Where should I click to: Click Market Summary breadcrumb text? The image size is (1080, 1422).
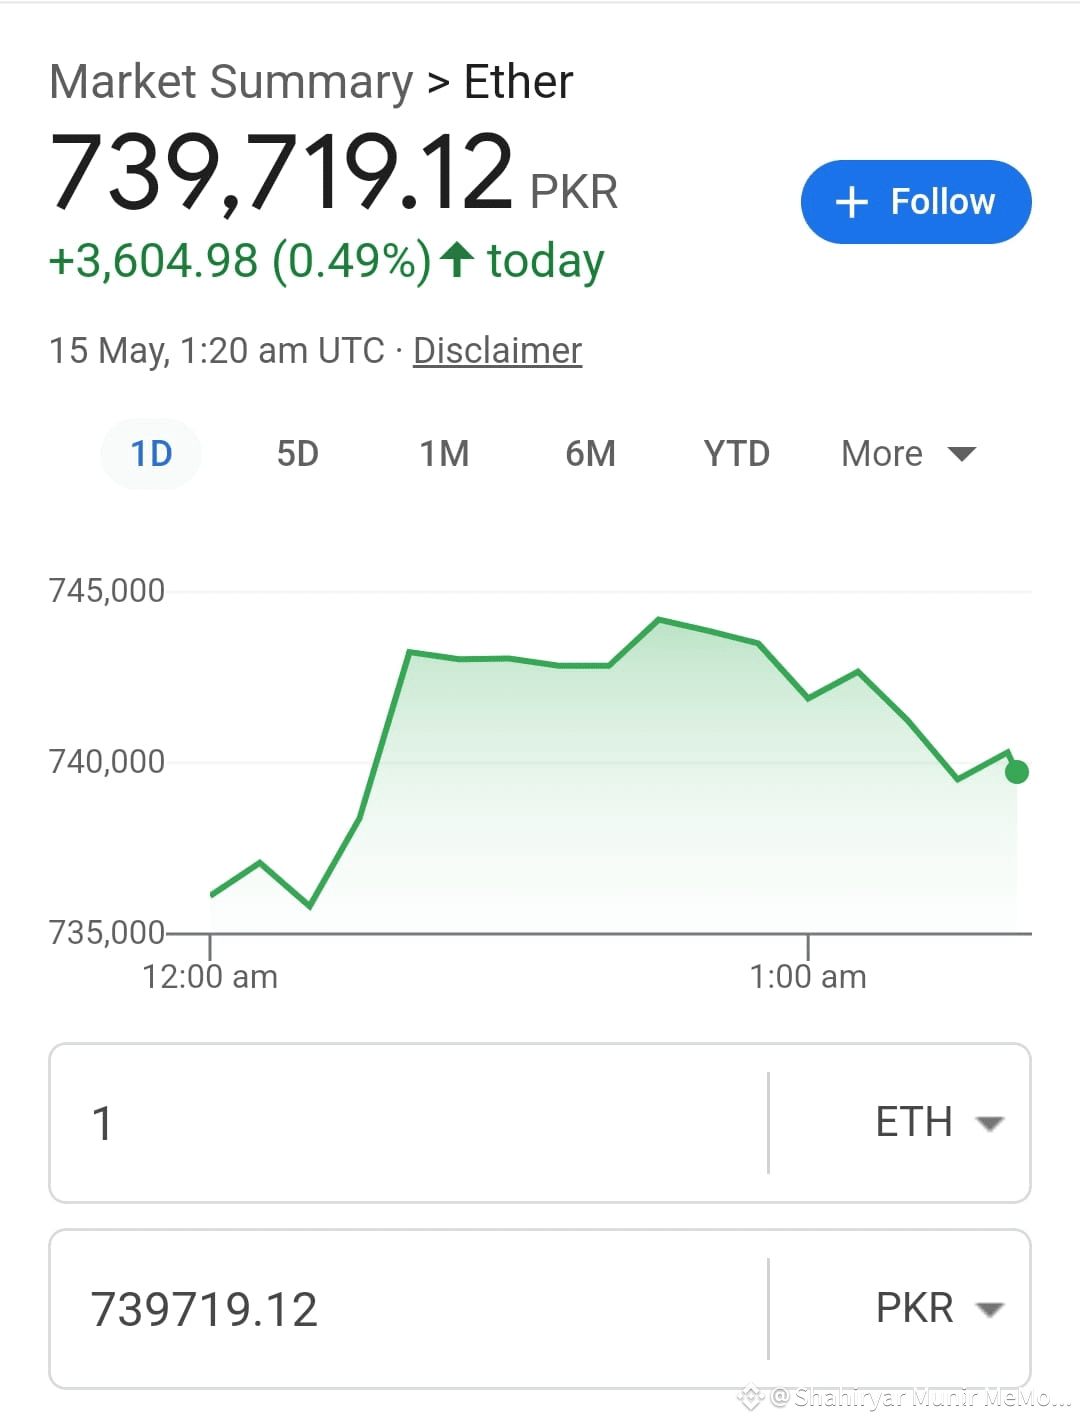click(x=231, y=82)
